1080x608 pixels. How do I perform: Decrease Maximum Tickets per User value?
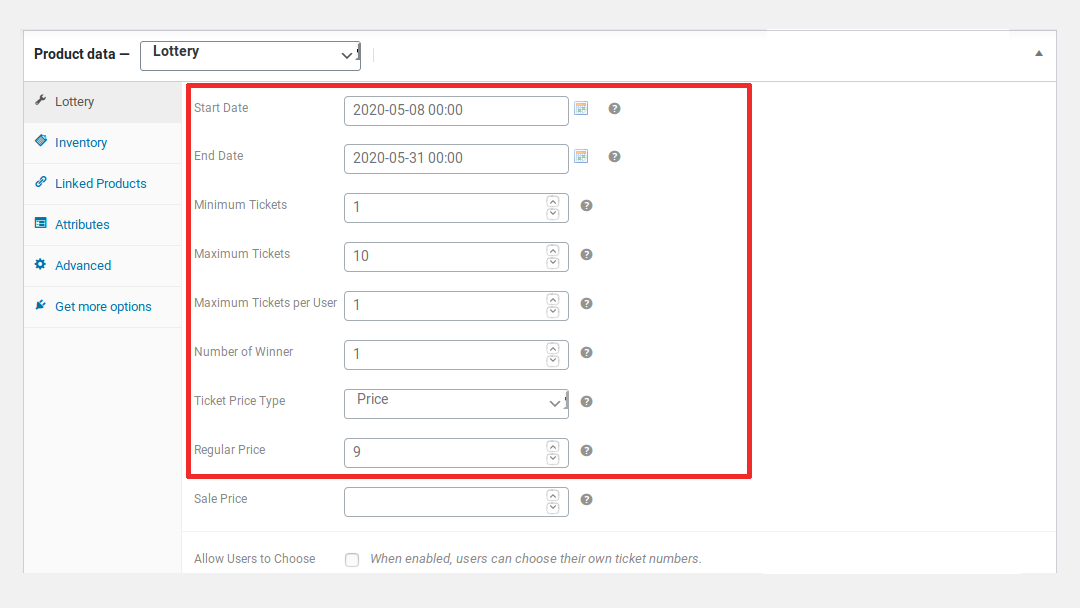pos(552,311)
